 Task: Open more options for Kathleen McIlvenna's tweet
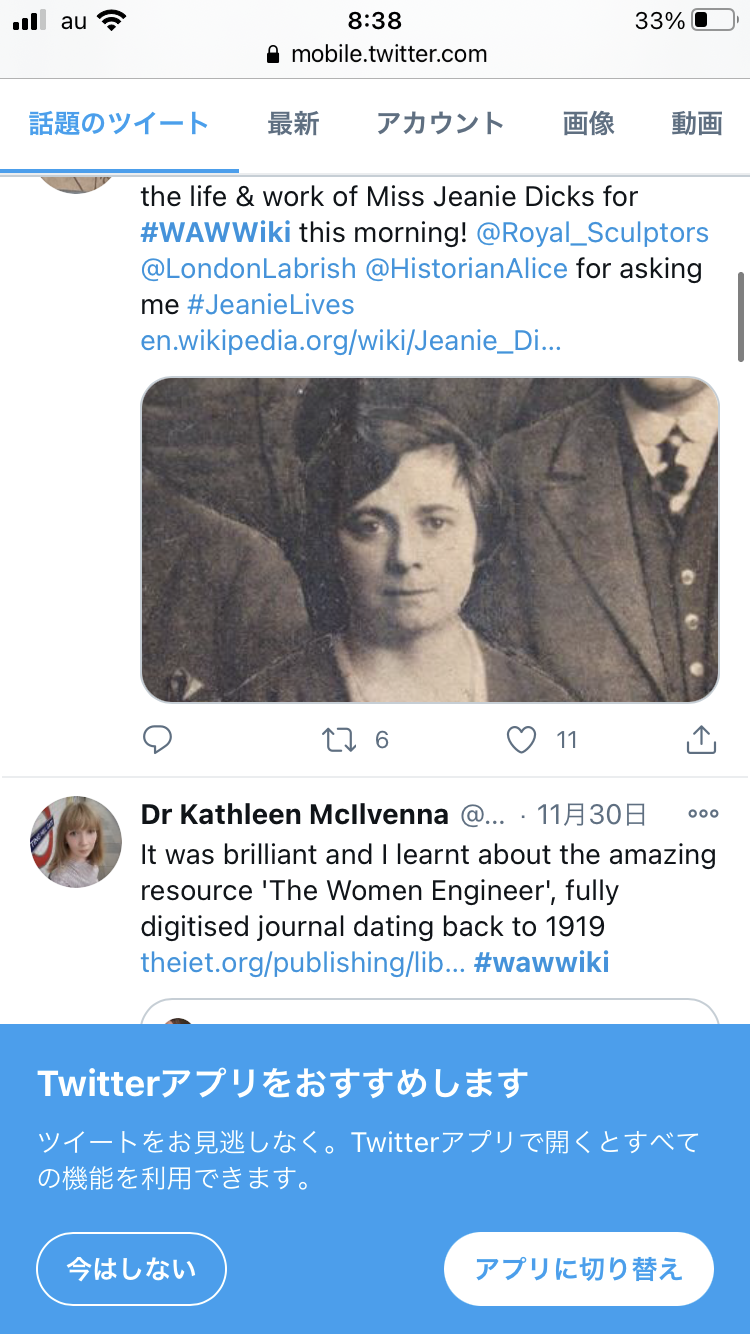703,814
